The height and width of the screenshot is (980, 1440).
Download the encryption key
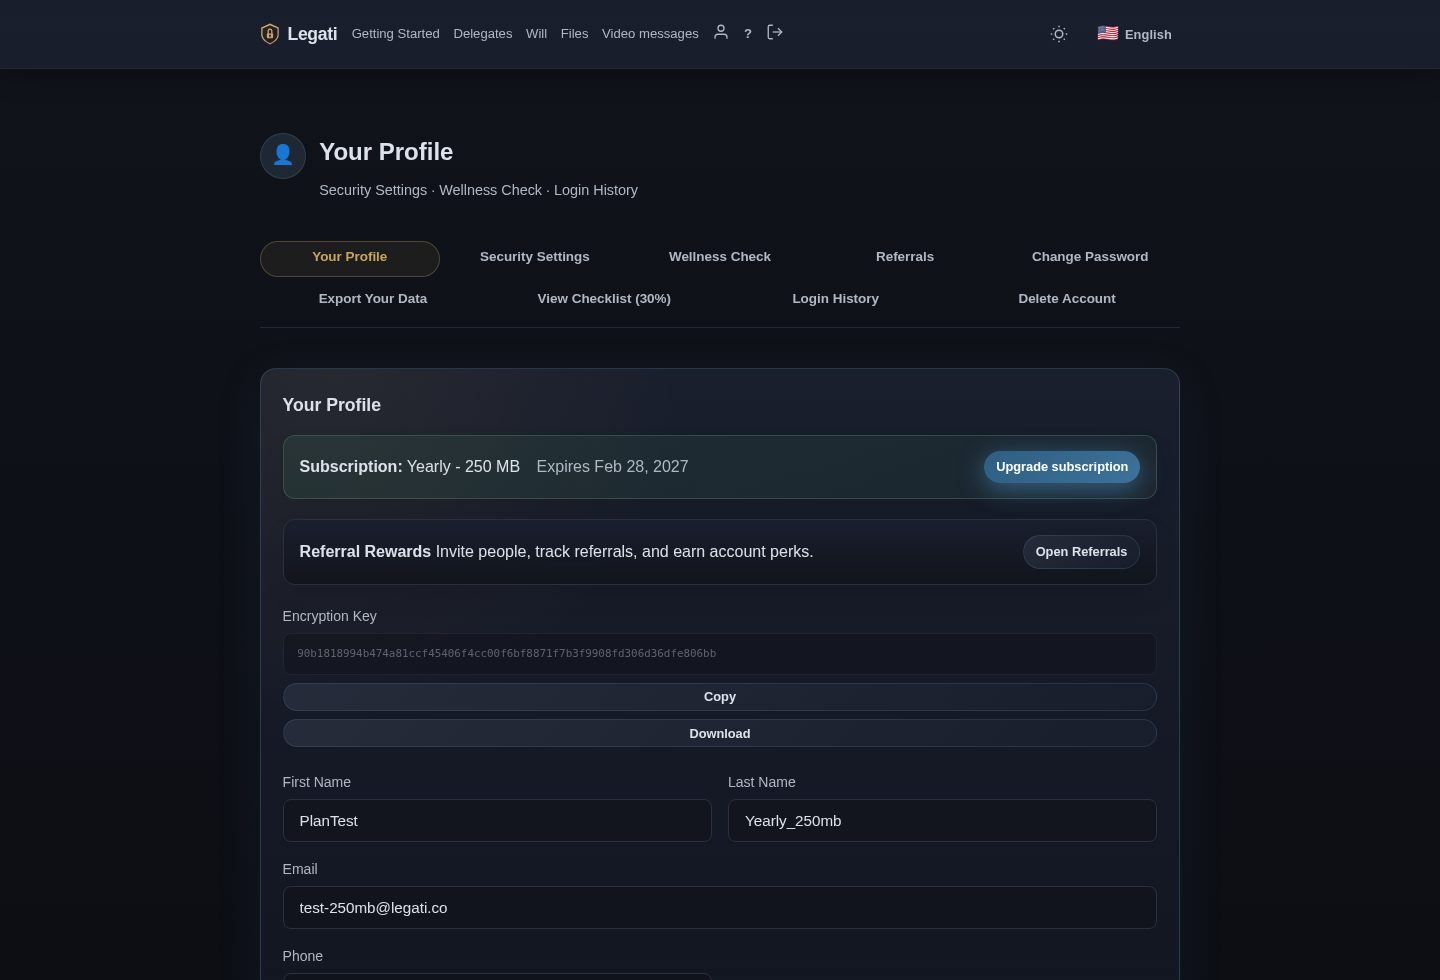(720, 733)
